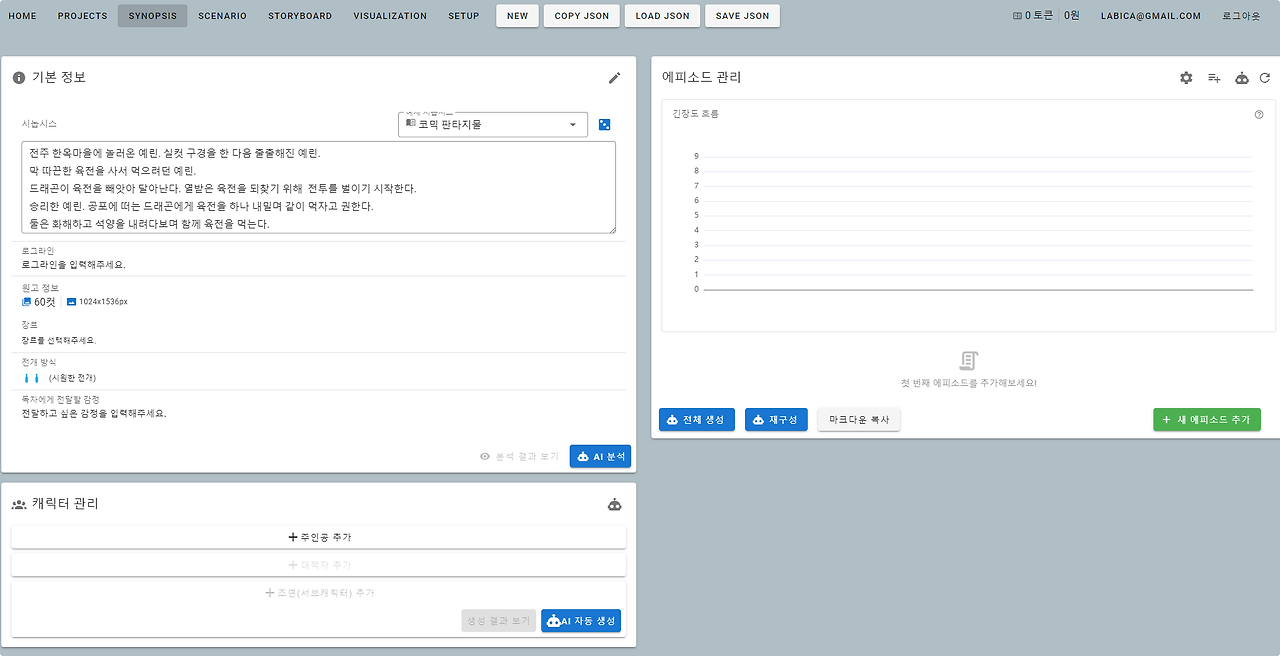Click the NEW button

517,16
